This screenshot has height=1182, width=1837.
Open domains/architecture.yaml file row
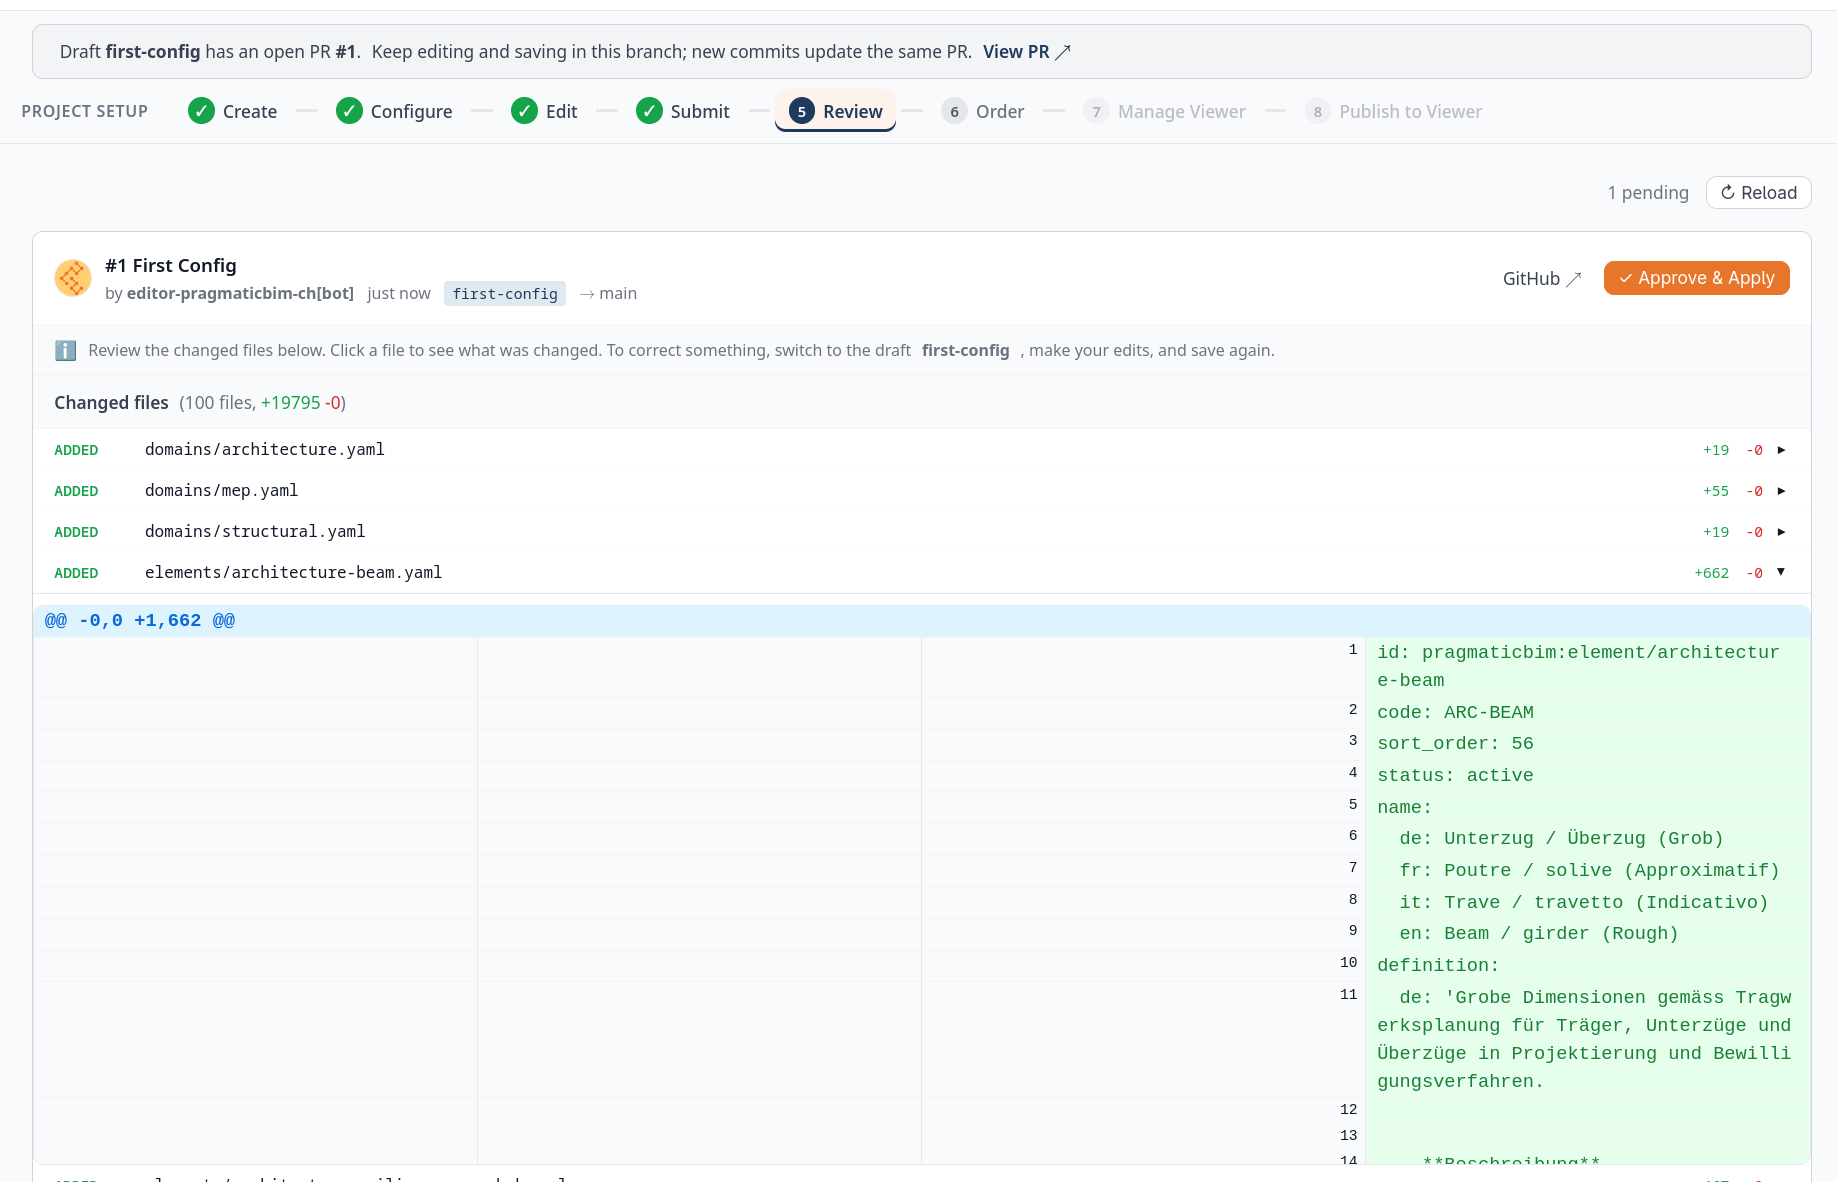tap(921, 450)
